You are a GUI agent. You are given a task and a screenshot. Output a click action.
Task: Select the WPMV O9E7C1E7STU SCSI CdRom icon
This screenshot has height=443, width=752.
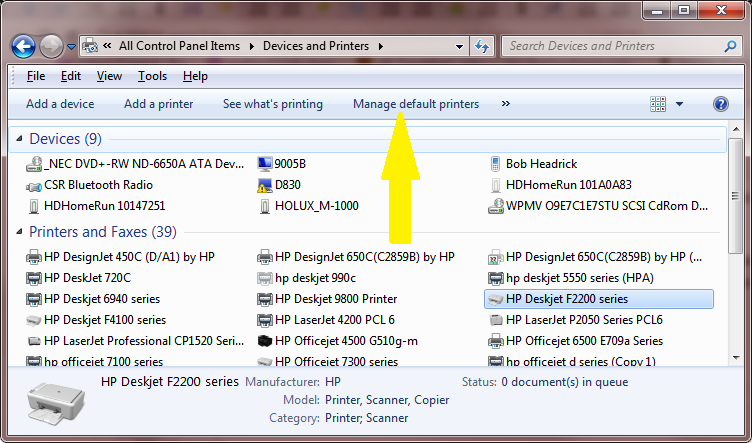(x=496, y=206)
